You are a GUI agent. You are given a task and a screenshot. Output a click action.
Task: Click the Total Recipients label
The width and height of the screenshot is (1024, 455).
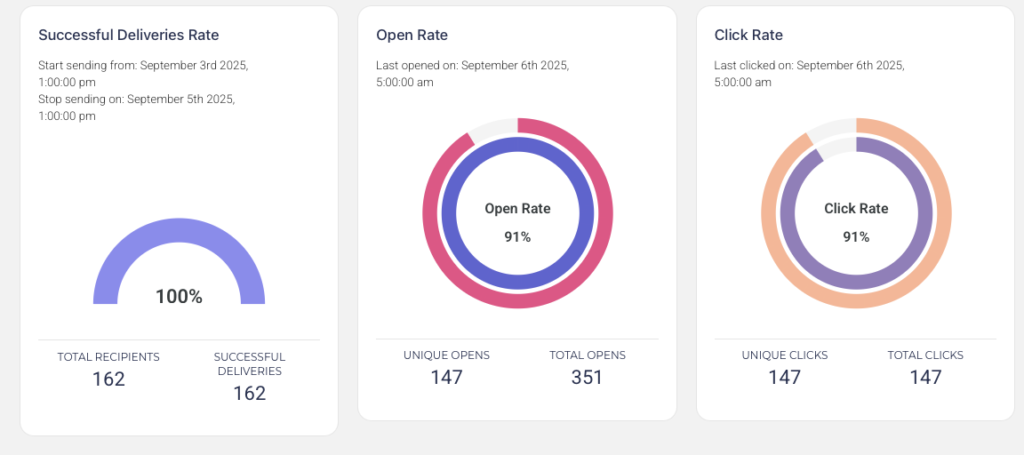(108, 356)
